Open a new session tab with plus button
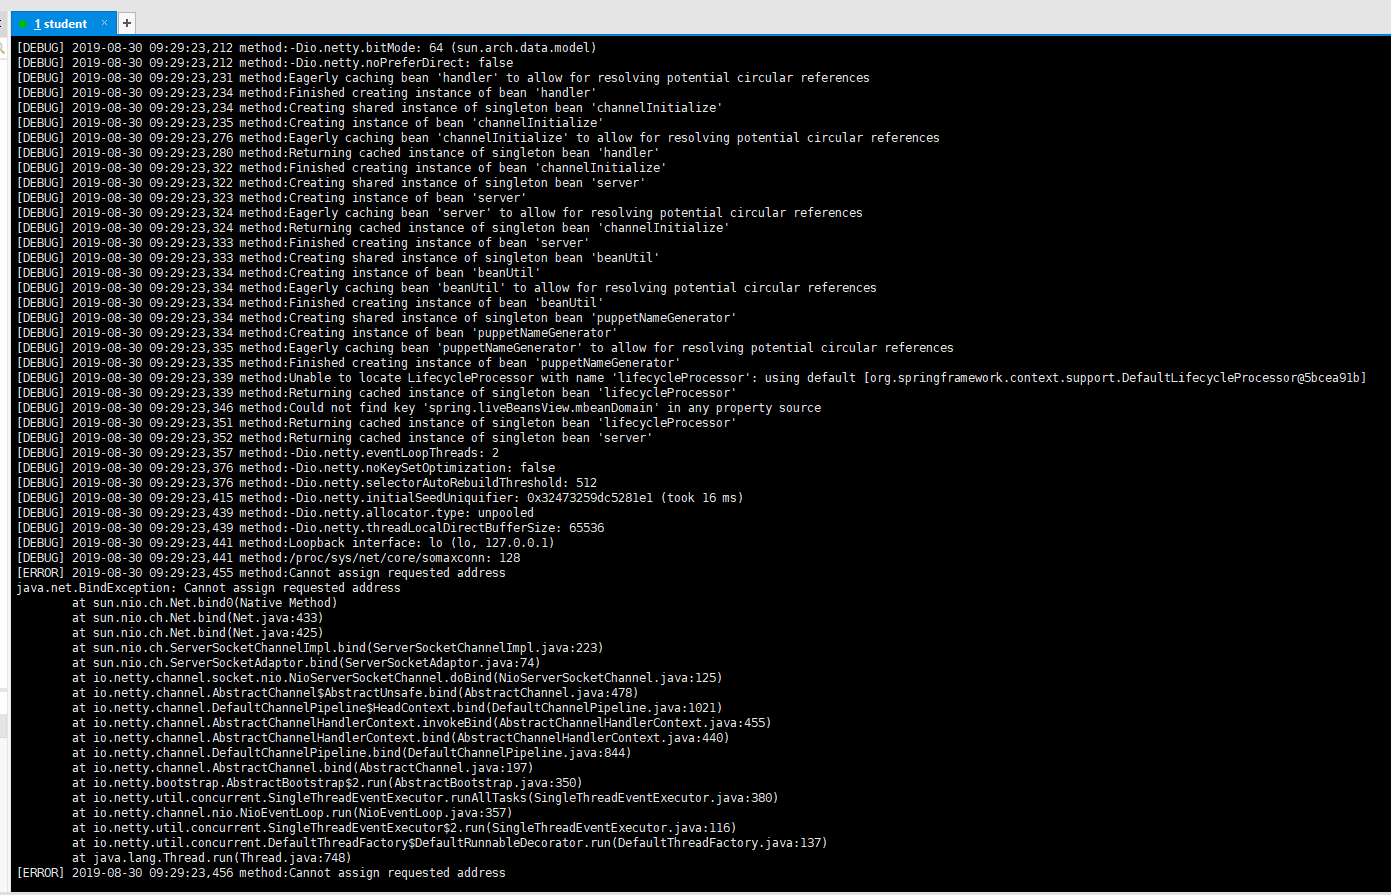Image resolution: width=1391 pixels, height=895 pixels. (x=127, y=23)
